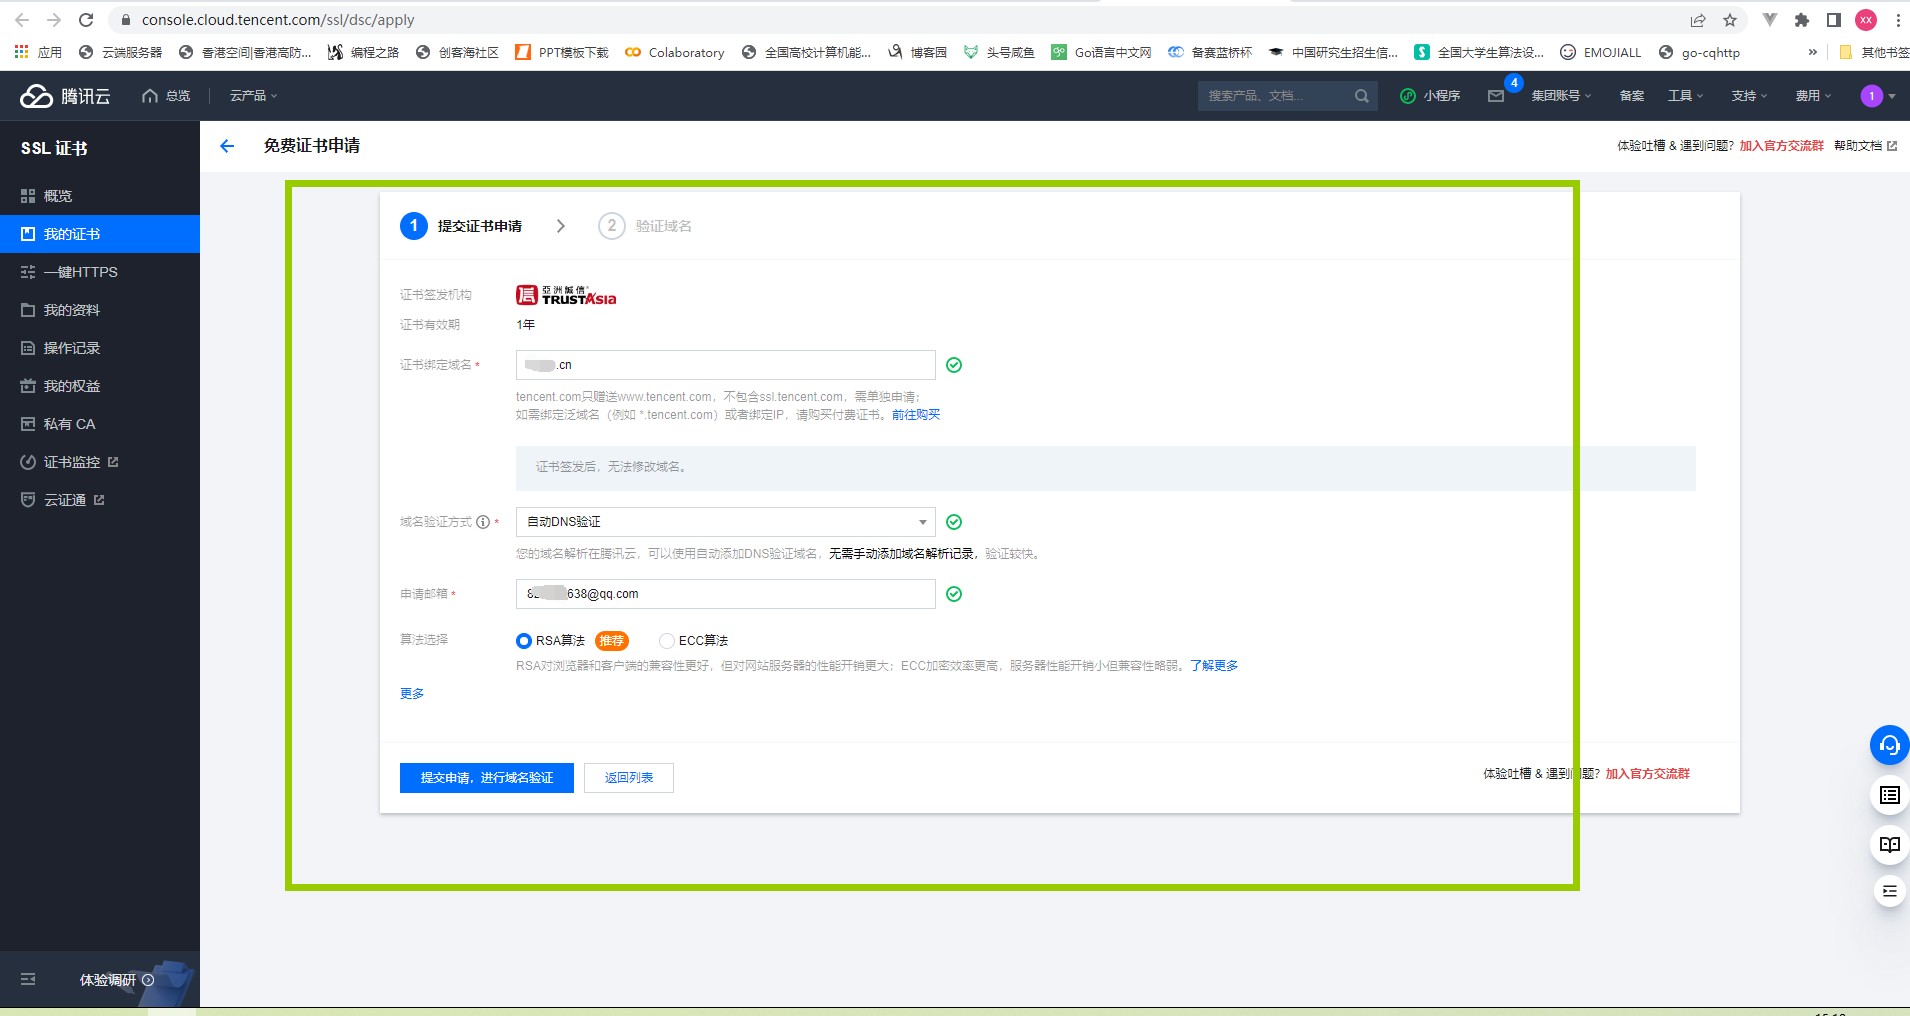Click step 2 验证域名 indicator
This screenshot has height=1016, width=1910.
click(x=645, y=226)
